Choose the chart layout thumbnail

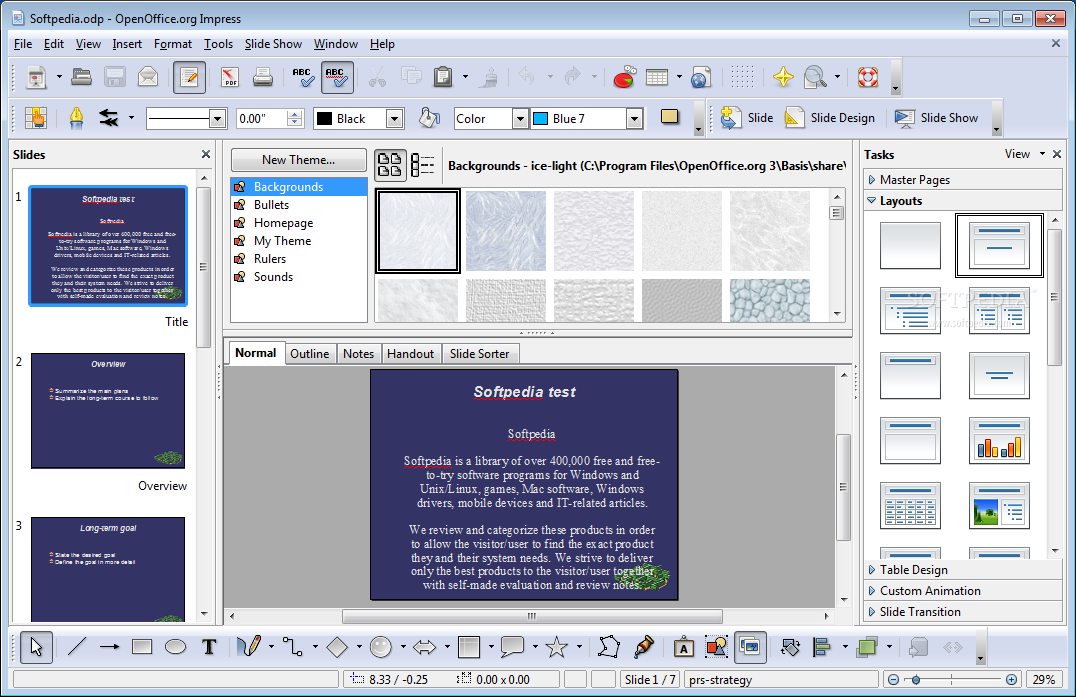point(999,441)
